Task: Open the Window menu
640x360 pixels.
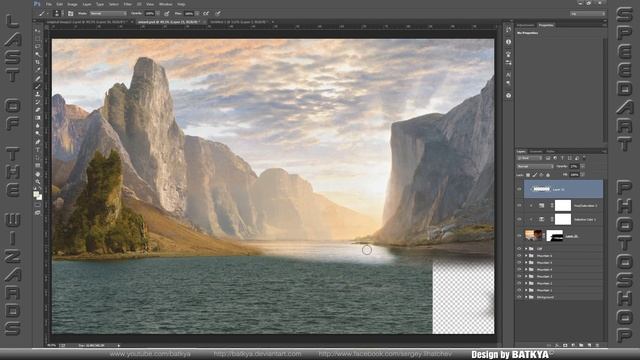Action: tap(165, 4)
